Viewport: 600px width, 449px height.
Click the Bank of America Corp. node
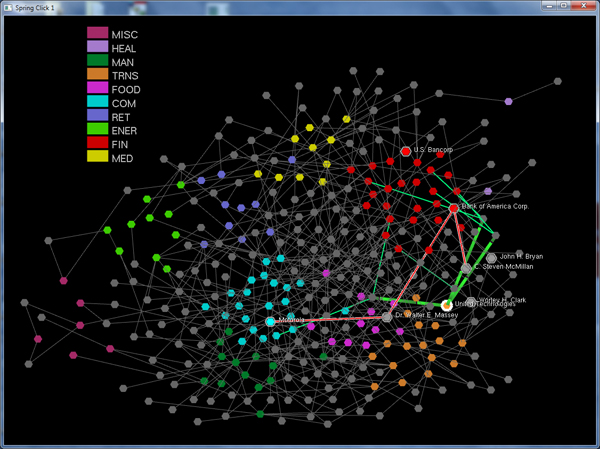pos(454,208)
